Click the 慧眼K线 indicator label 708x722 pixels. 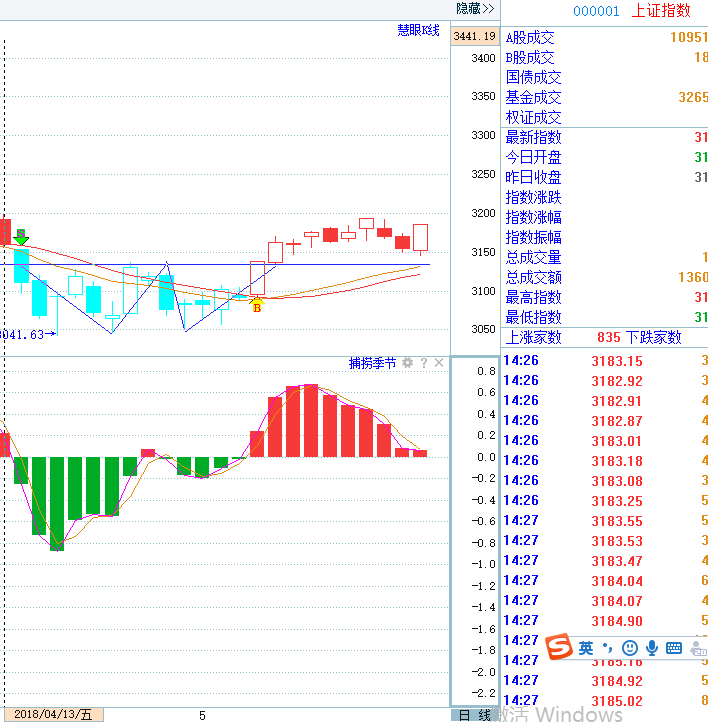[x=418, y=31]
